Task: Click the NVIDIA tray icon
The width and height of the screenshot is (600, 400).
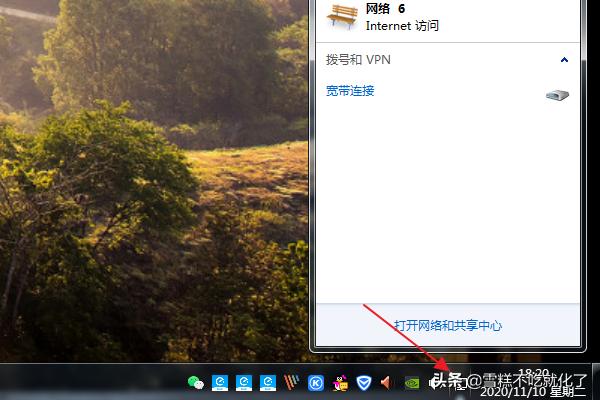Action: coord(412,382)
